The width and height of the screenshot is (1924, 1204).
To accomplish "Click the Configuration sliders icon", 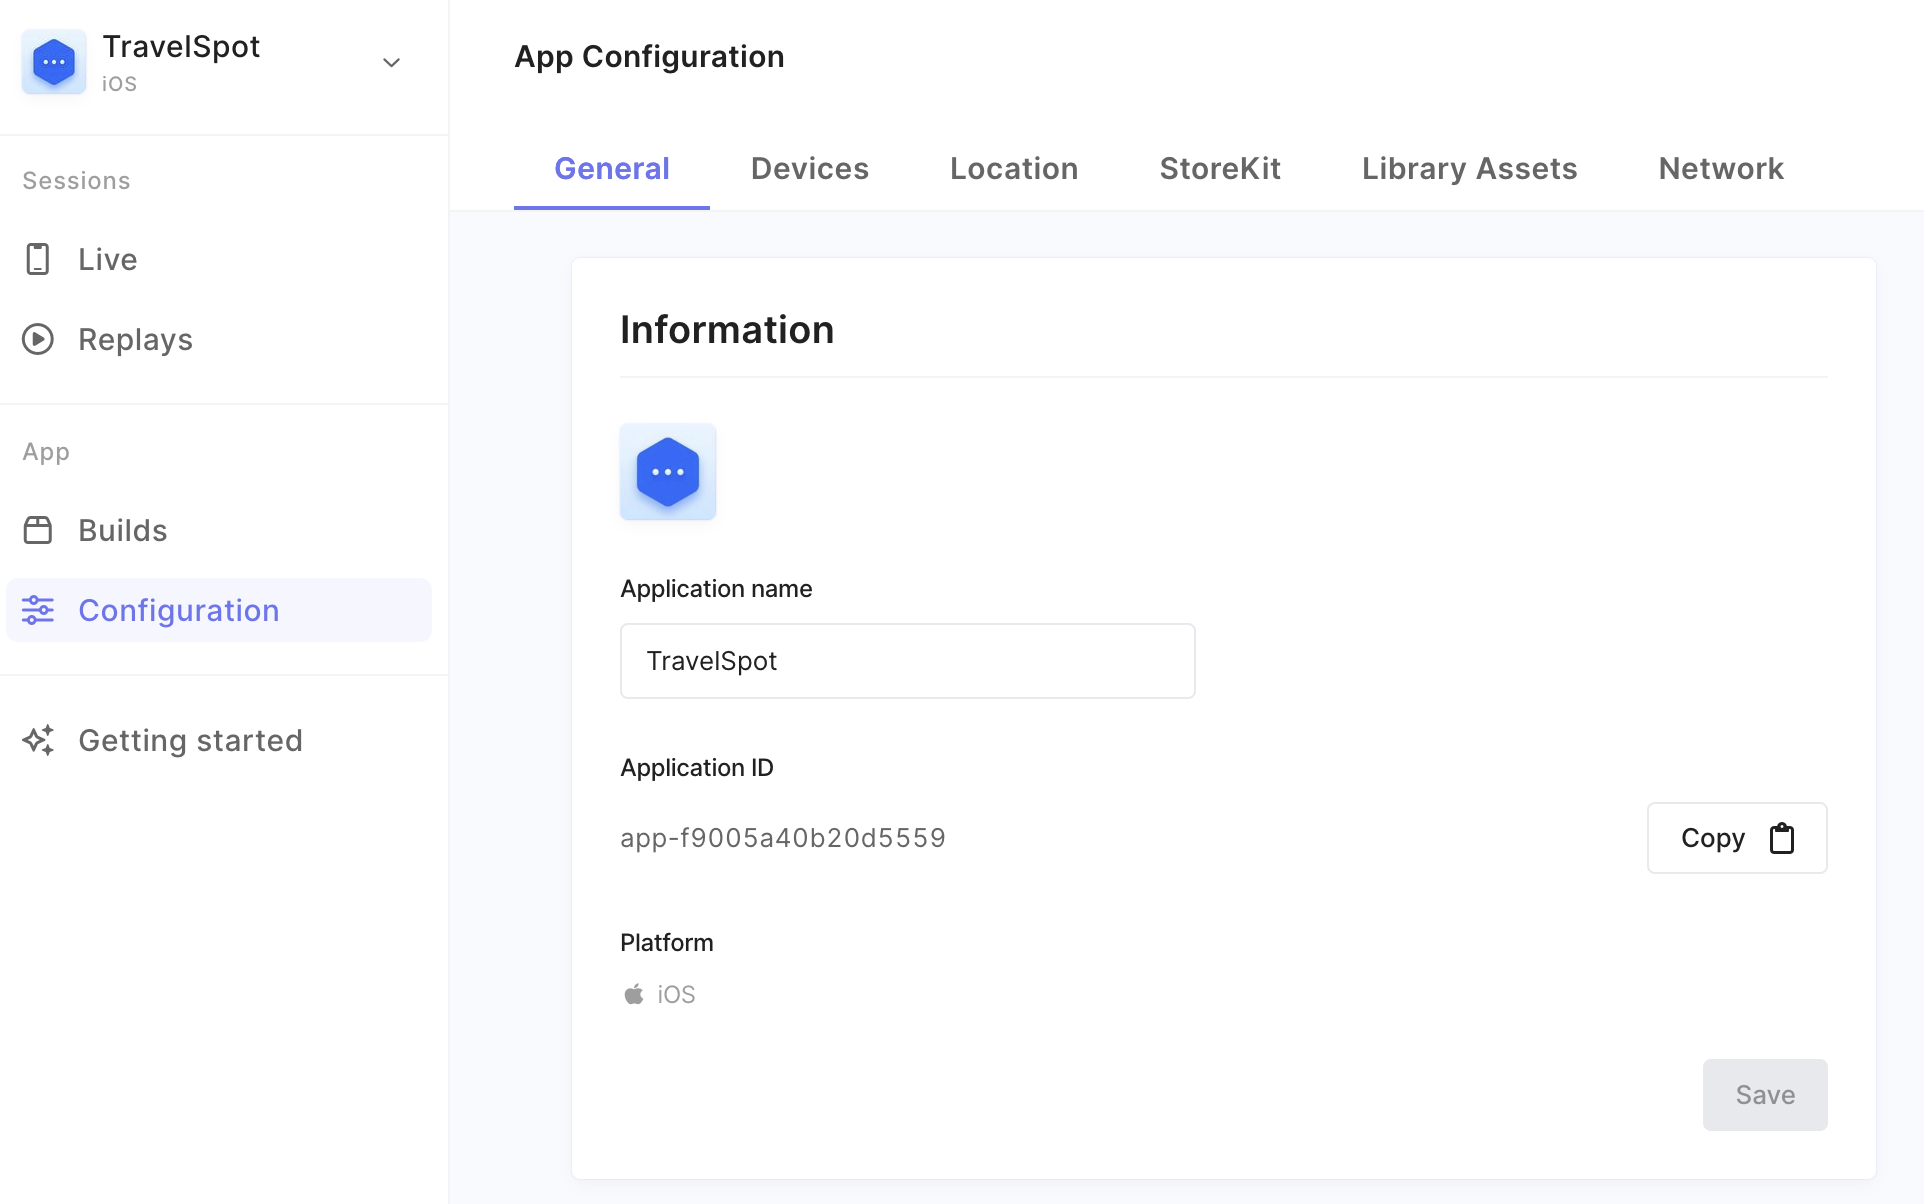I will (x=38, y=610).
